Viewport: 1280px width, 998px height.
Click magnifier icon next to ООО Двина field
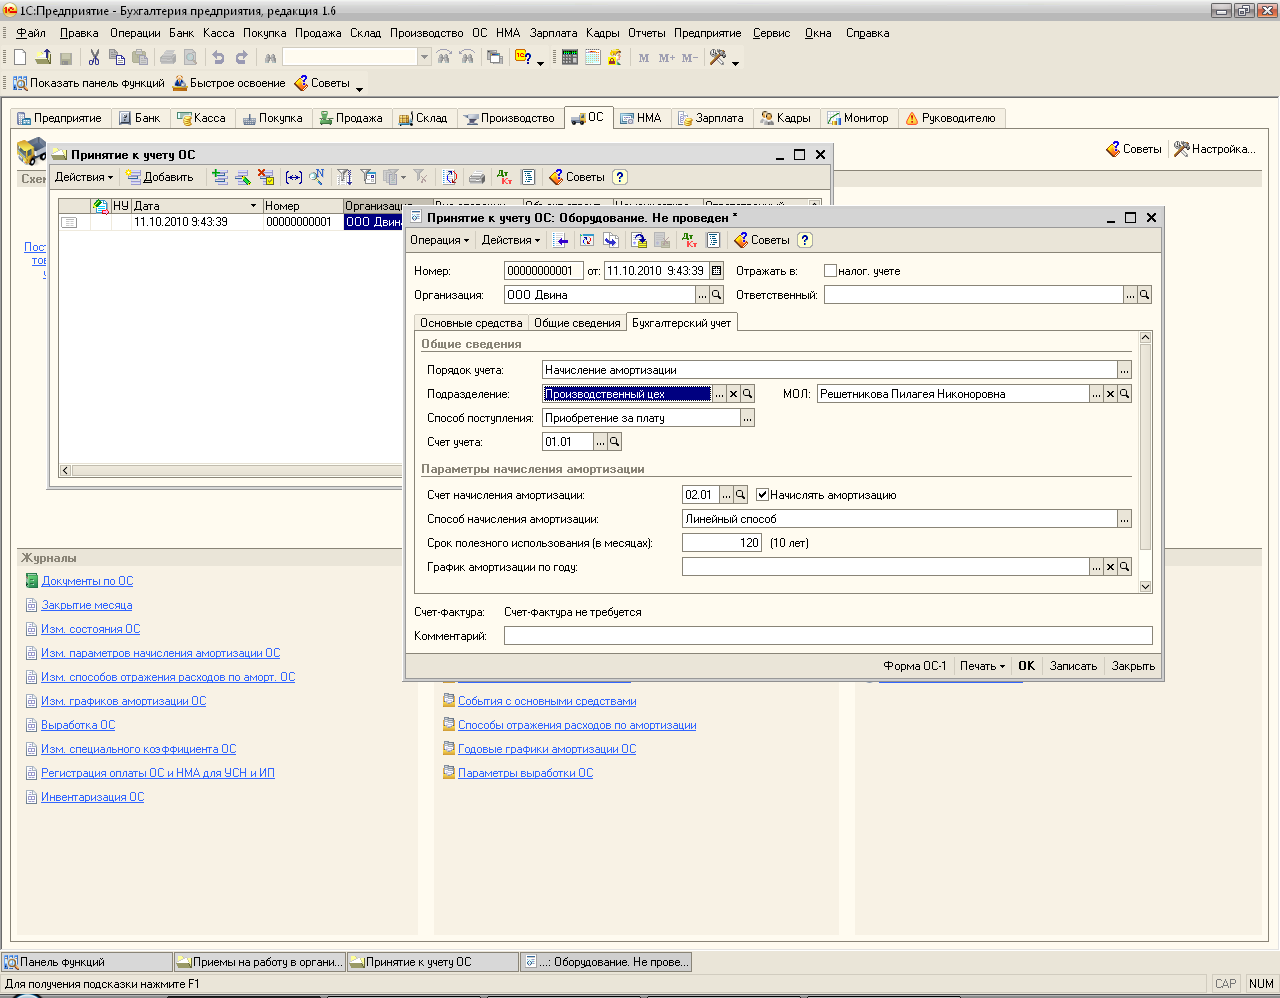click(x=716, y=295)
